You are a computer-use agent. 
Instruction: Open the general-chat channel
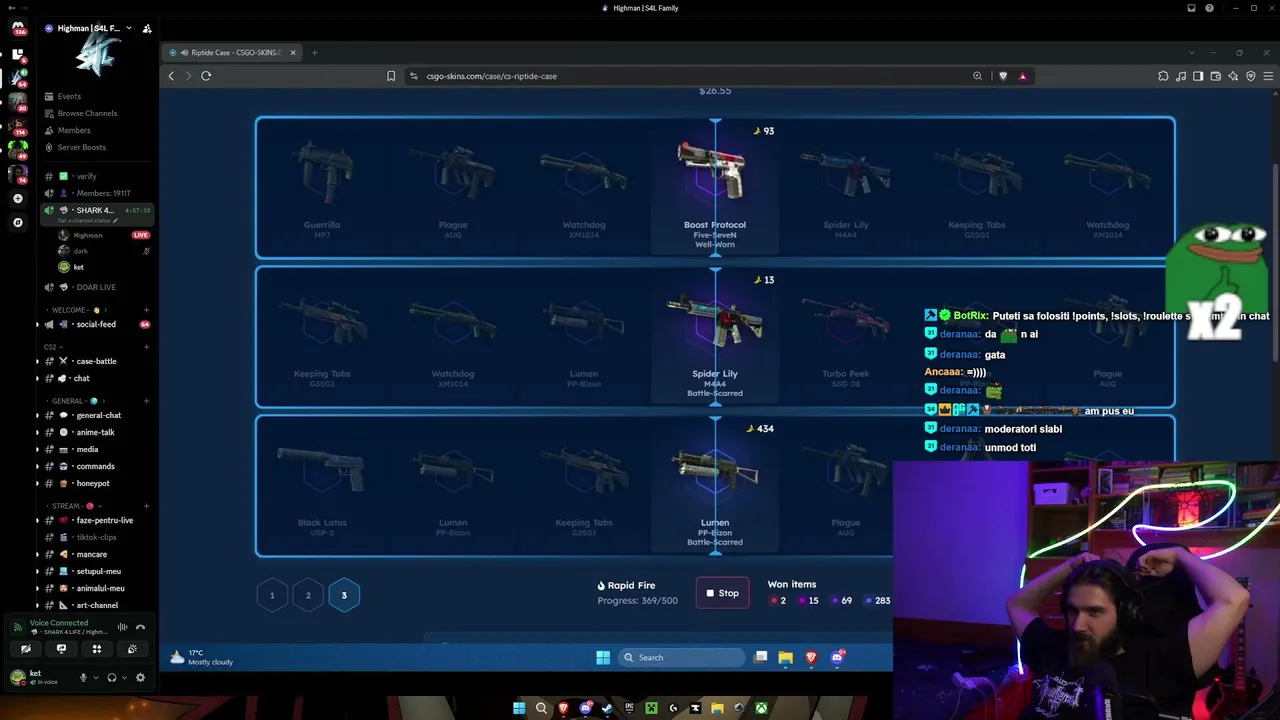pyautogui.click(x=97, y=415)
